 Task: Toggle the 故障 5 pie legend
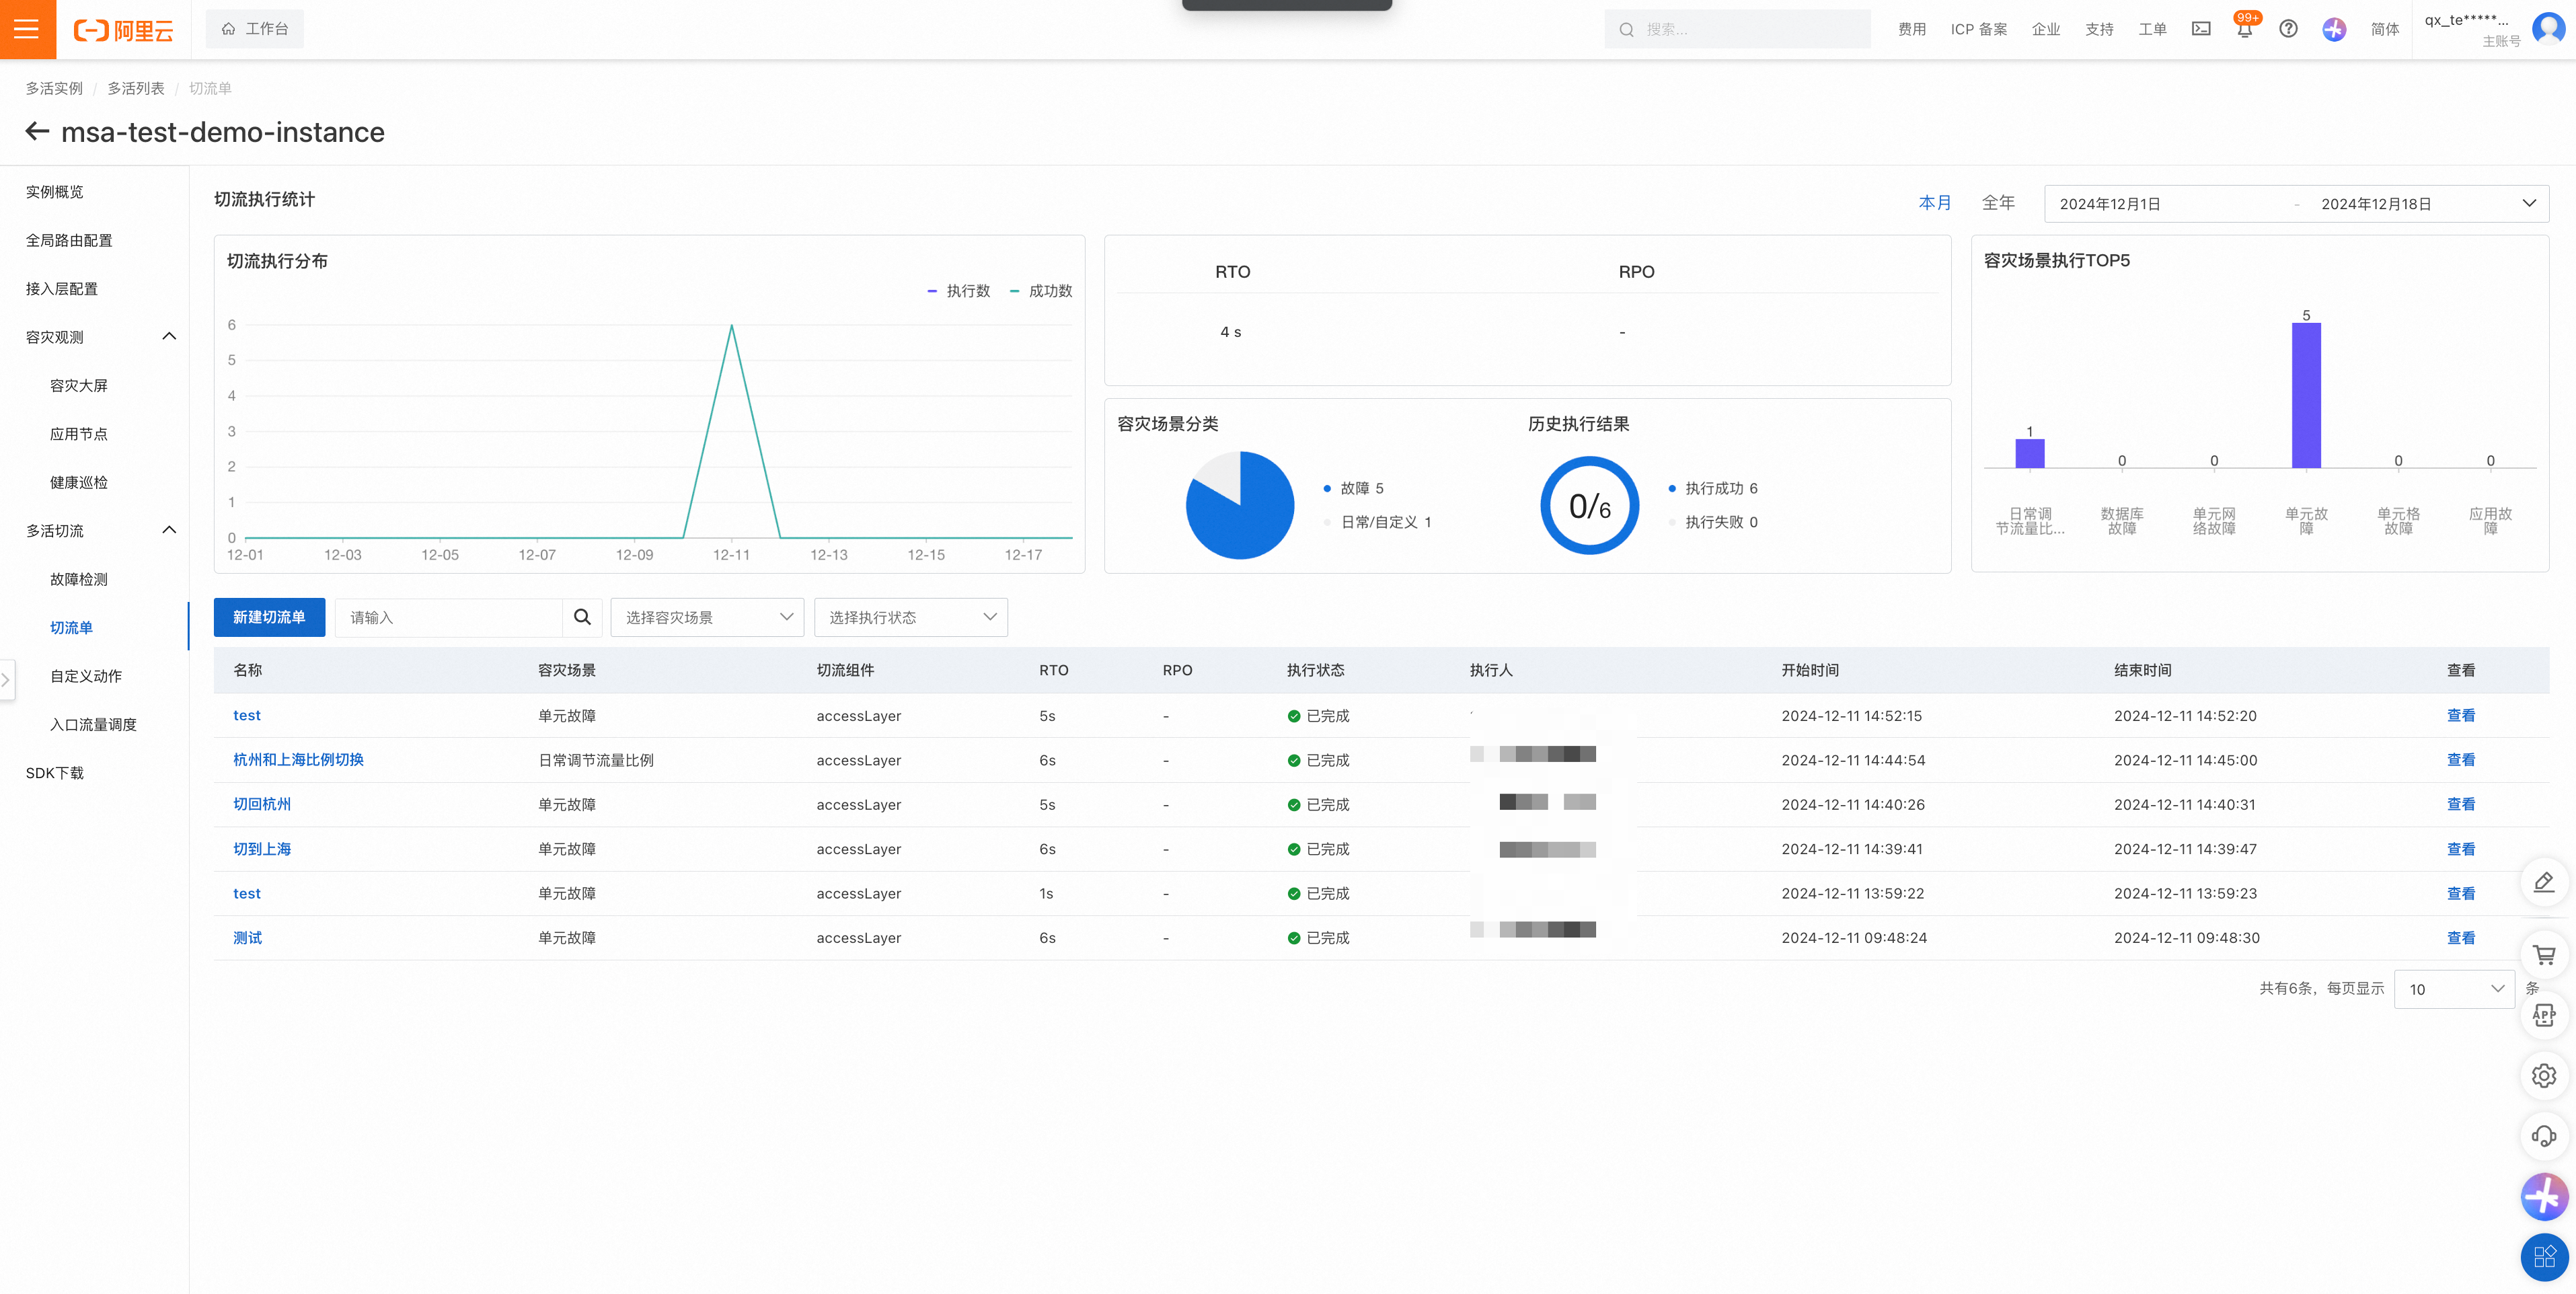tap(1354, 488)
